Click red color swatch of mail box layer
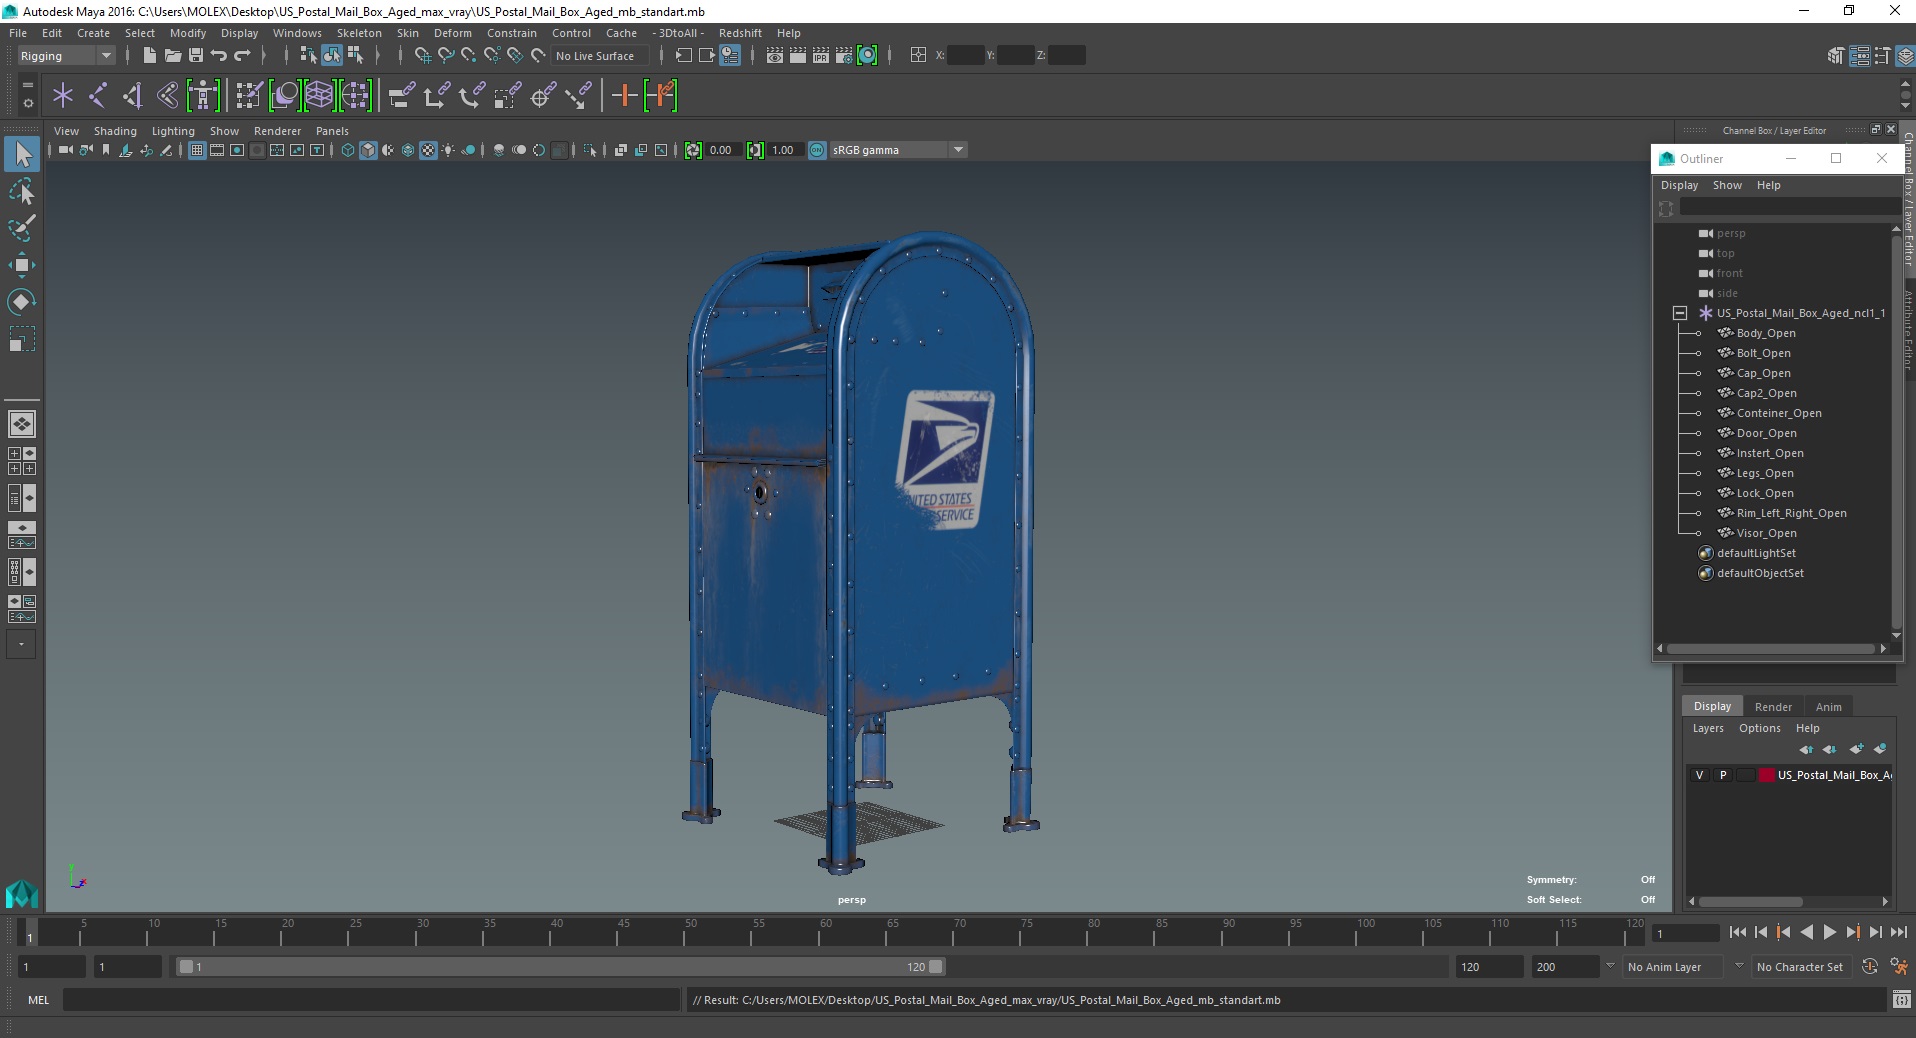Screen dimensions: 1916x1038 (x=1767, y=775)
